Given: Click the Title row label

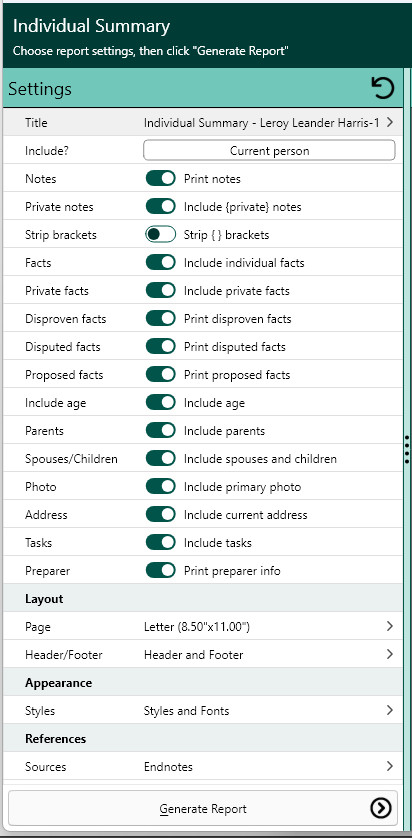Looking at the screenshot, I should click(x=36, y=122).
